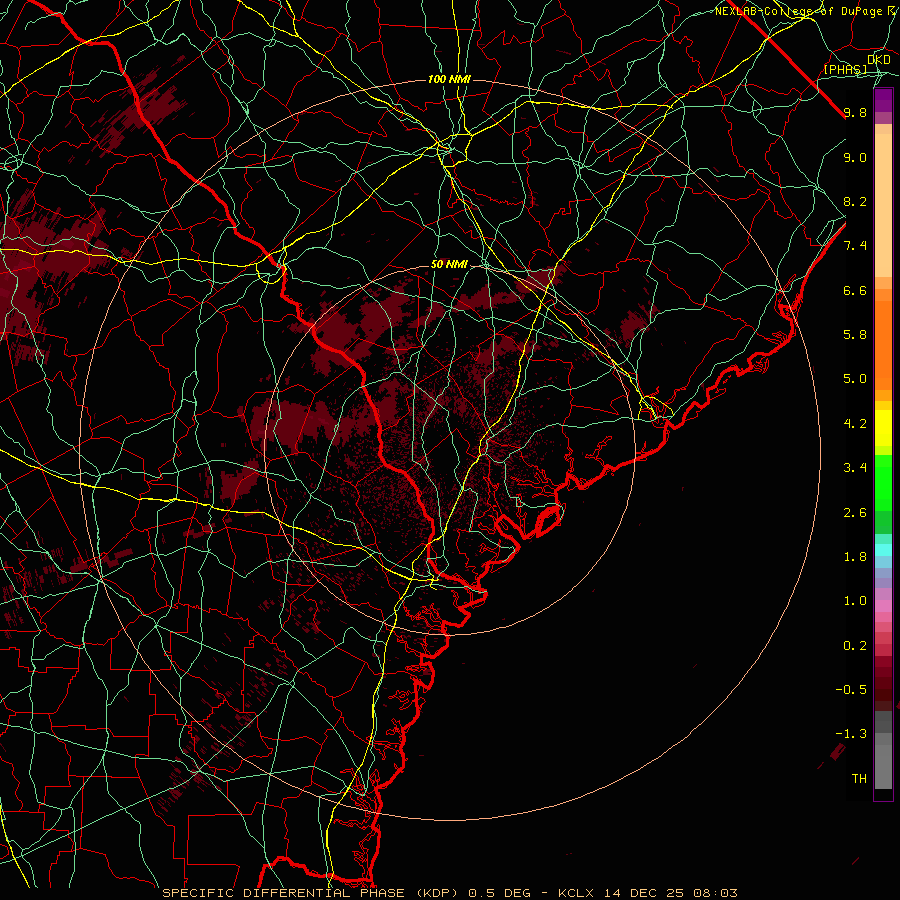This screenshot has height=900, width=900.
Task: Click the 5.0 scale value
Action: tap(855, 379)
